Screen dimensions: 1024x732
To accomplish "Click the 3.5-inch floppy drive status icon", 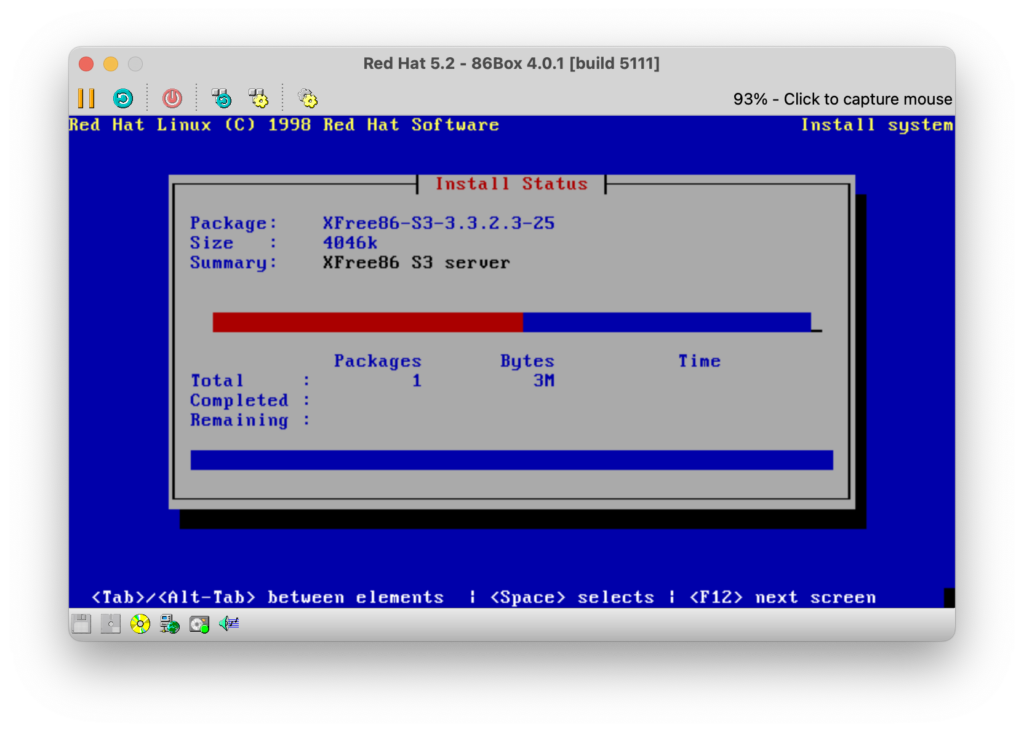I will point(82,624).
